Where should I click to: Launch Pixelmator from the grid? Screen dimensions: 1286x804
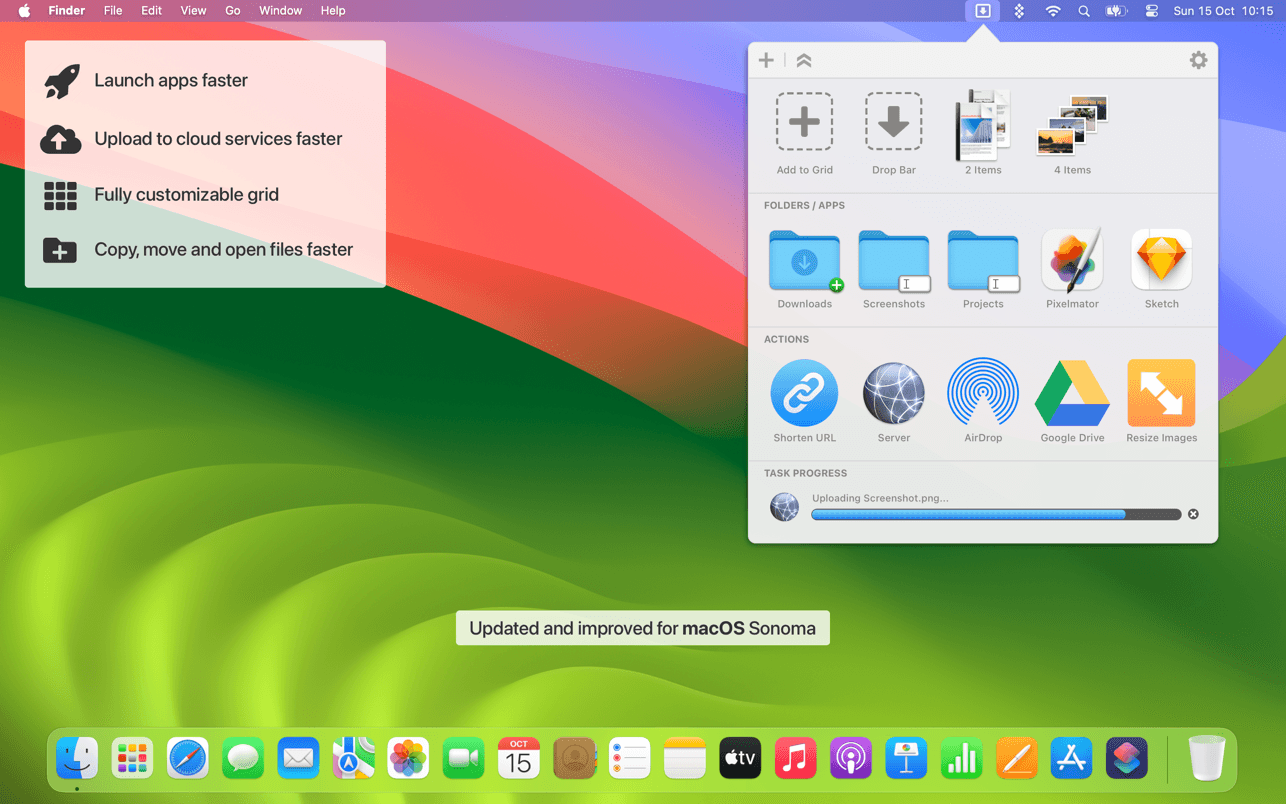[x=1071, y=259]
